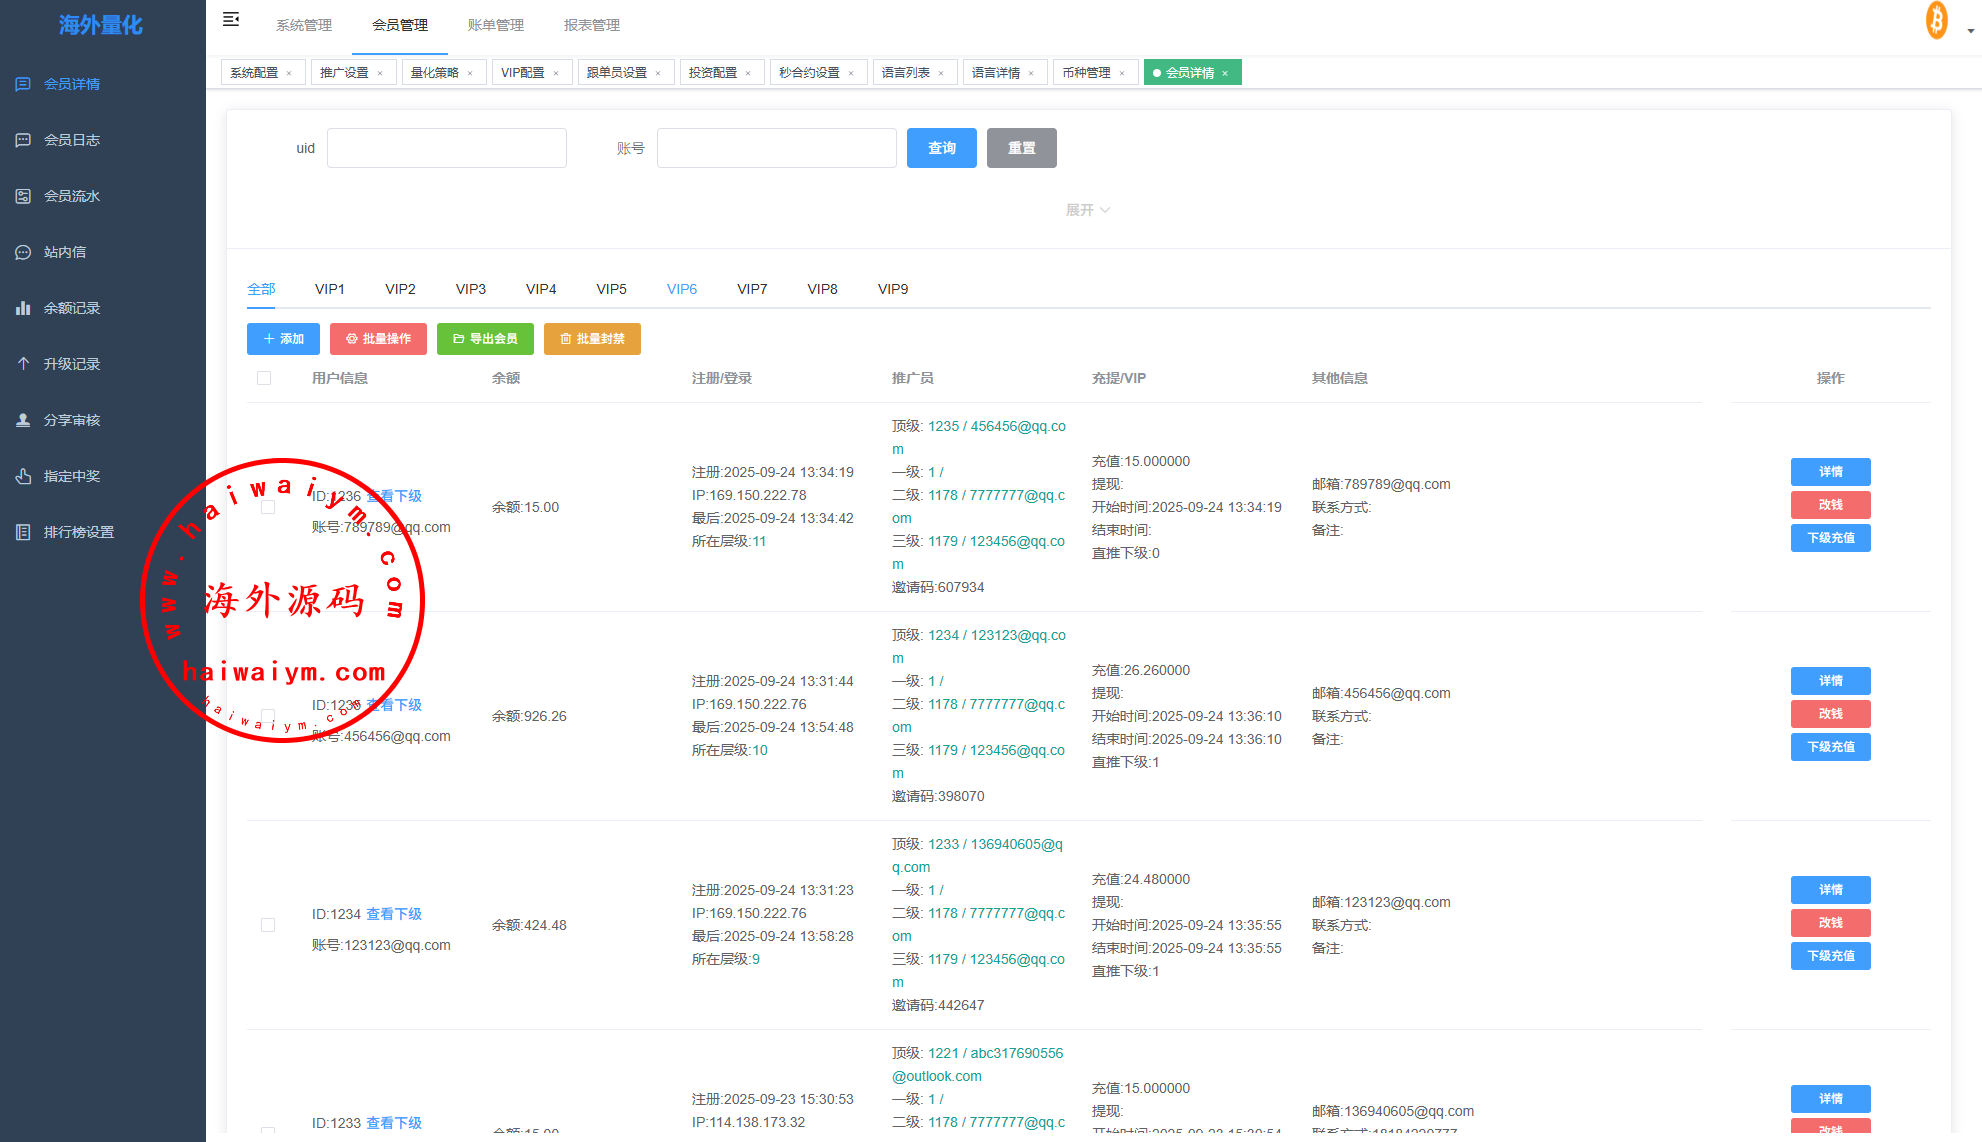The height and width of the screenshot is (1142, 1982).
Task: Focus the uid search input field
Action: [446, 148]
